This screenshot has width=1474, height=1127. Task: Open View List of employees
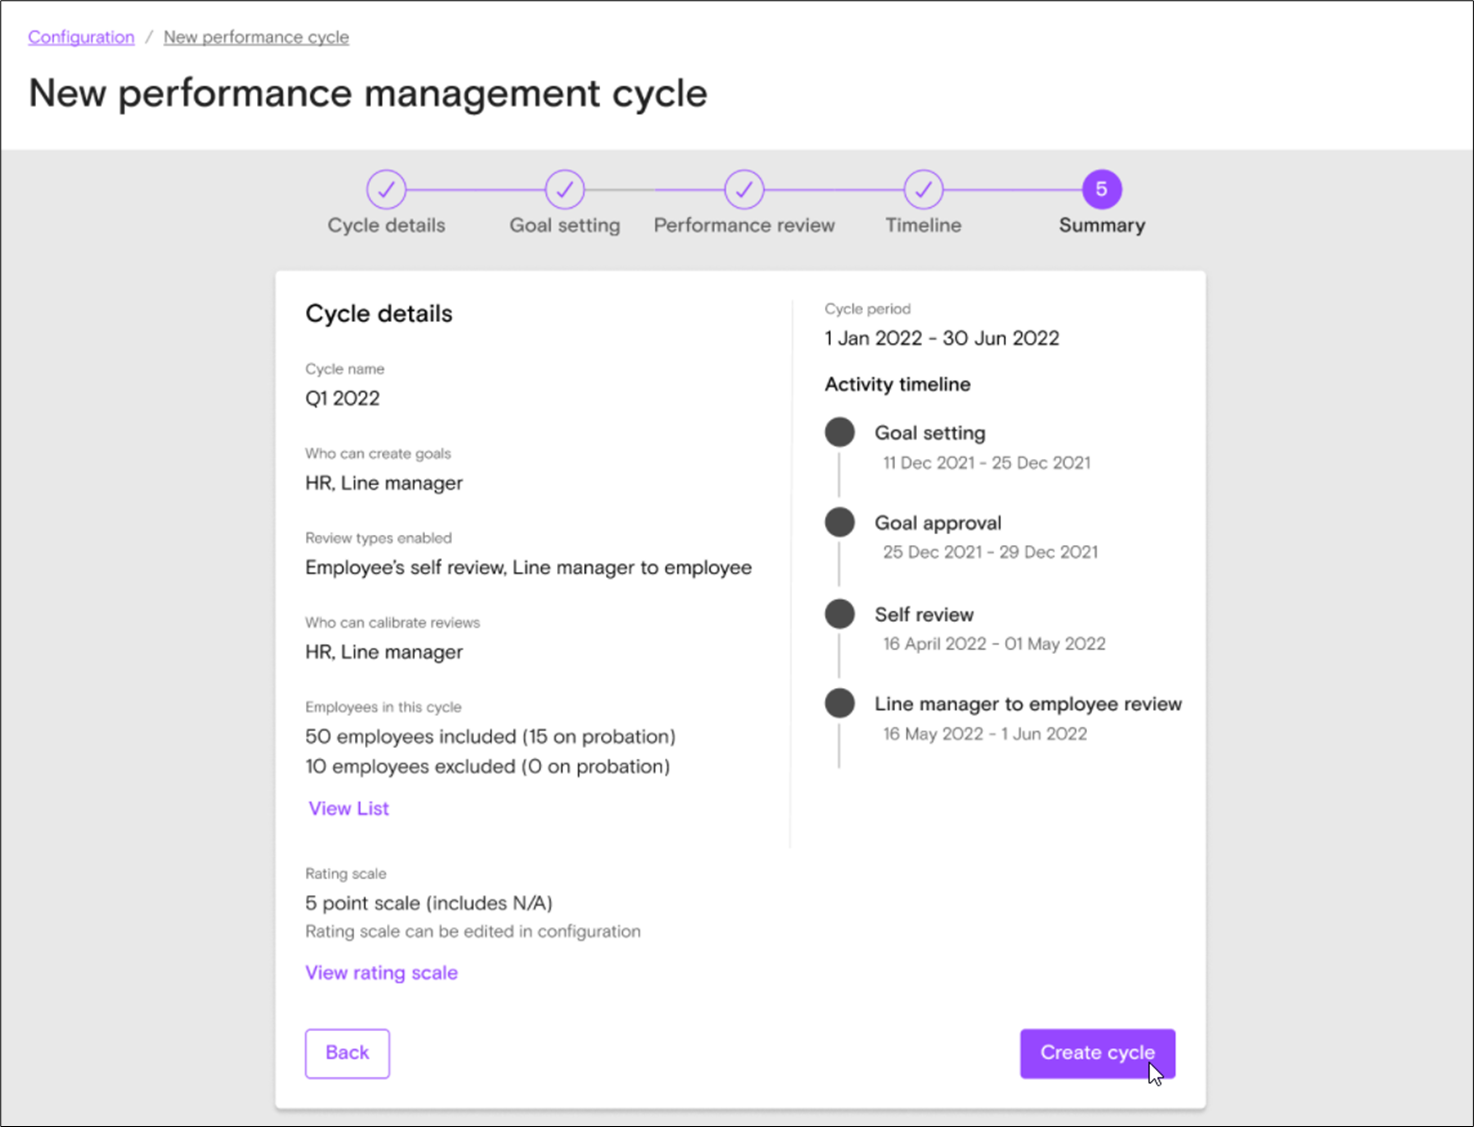point(348,808)
